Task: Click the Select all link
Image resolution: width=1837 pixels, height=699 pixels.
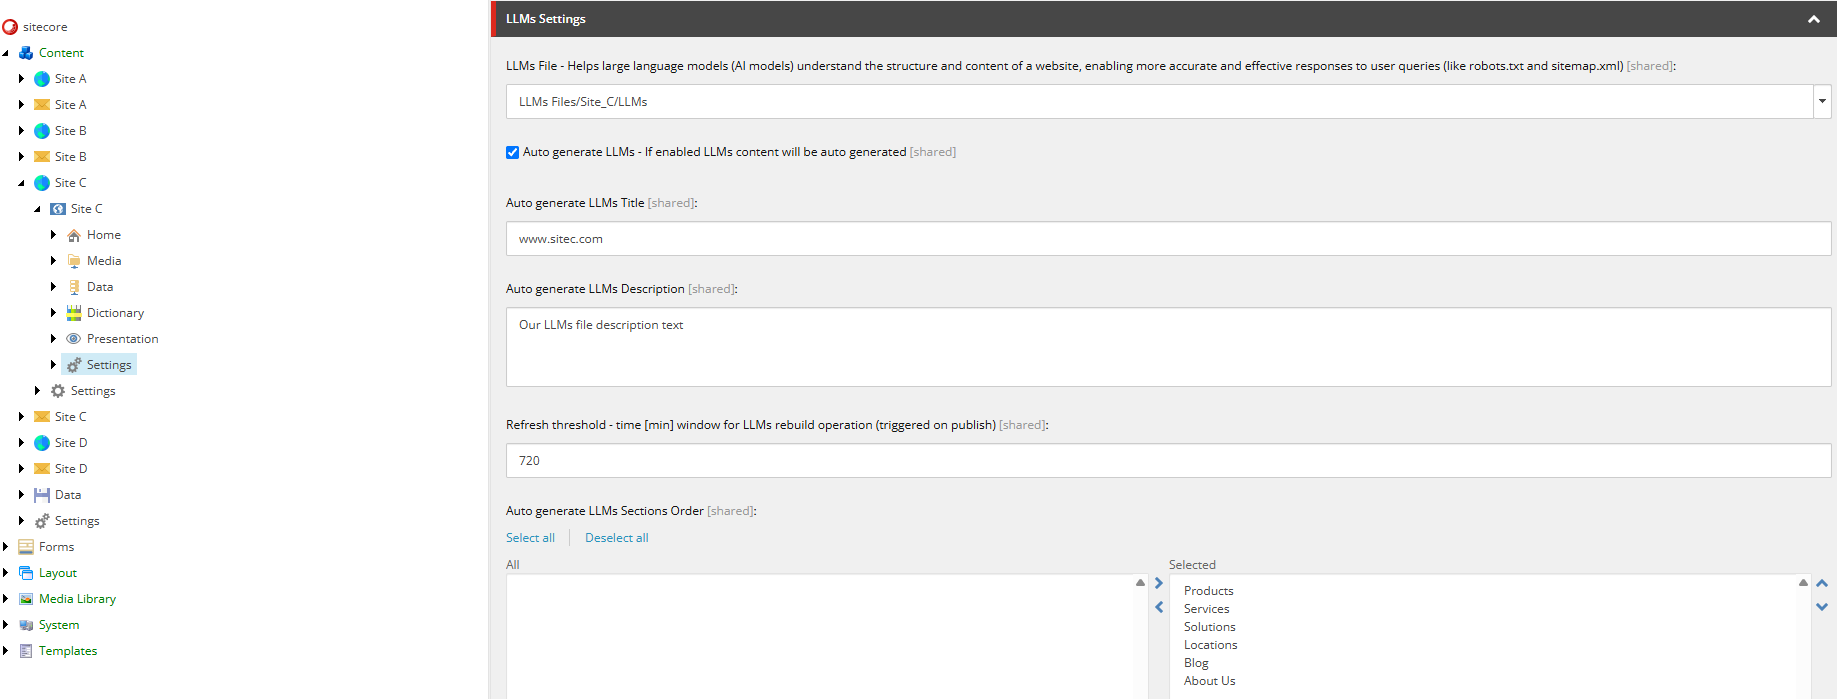Action: coord(530,538)
